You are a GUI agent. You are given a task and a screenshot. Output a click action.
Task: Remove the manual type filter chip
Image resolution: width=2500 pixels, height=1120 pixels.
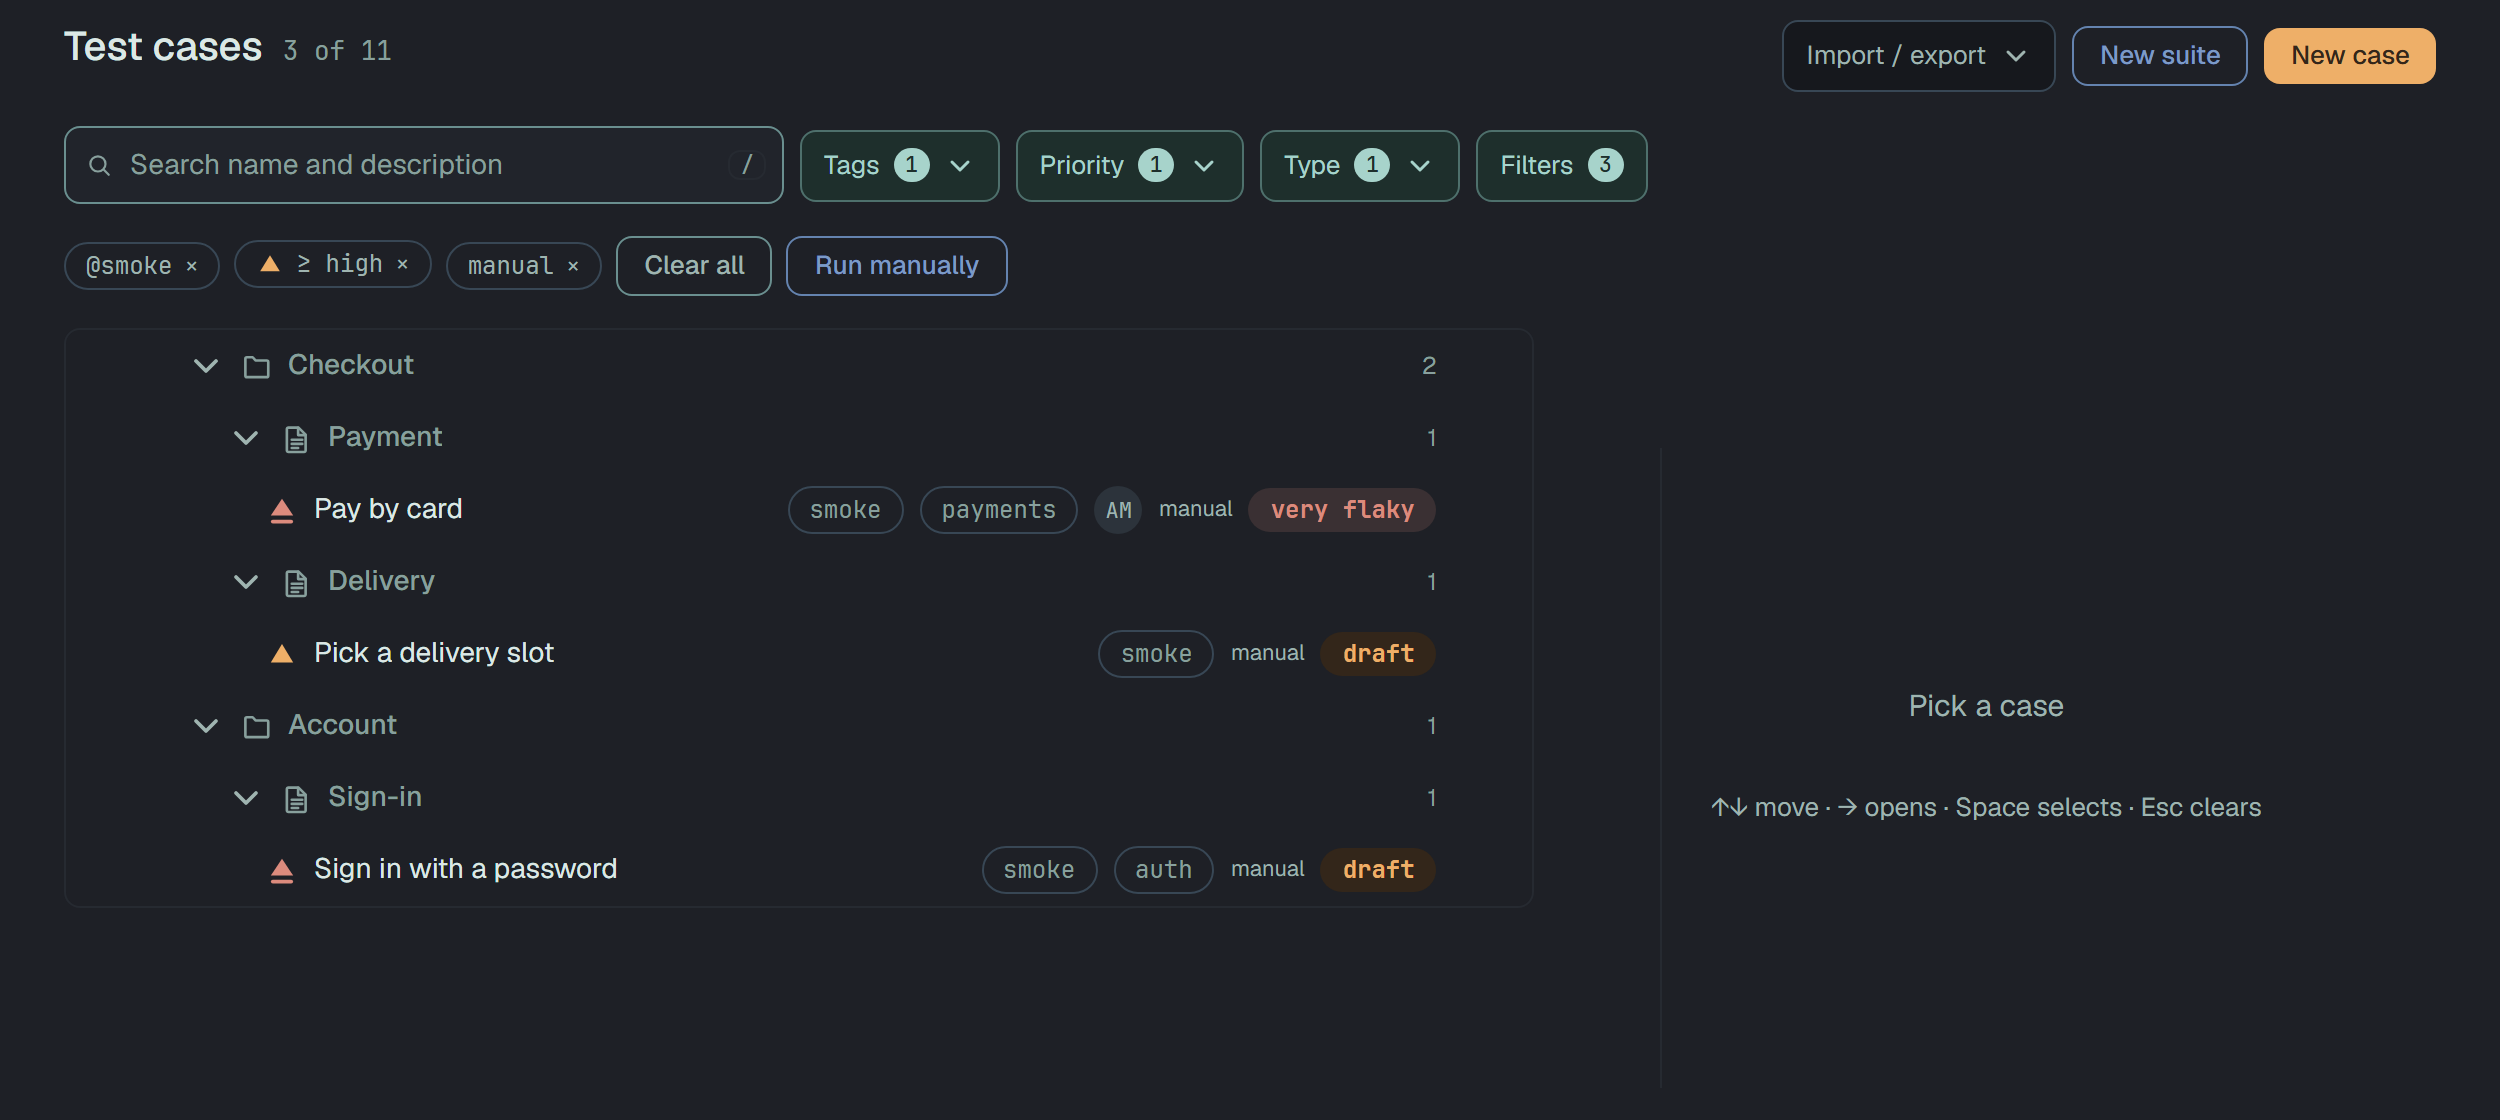[x=573, y=266]
